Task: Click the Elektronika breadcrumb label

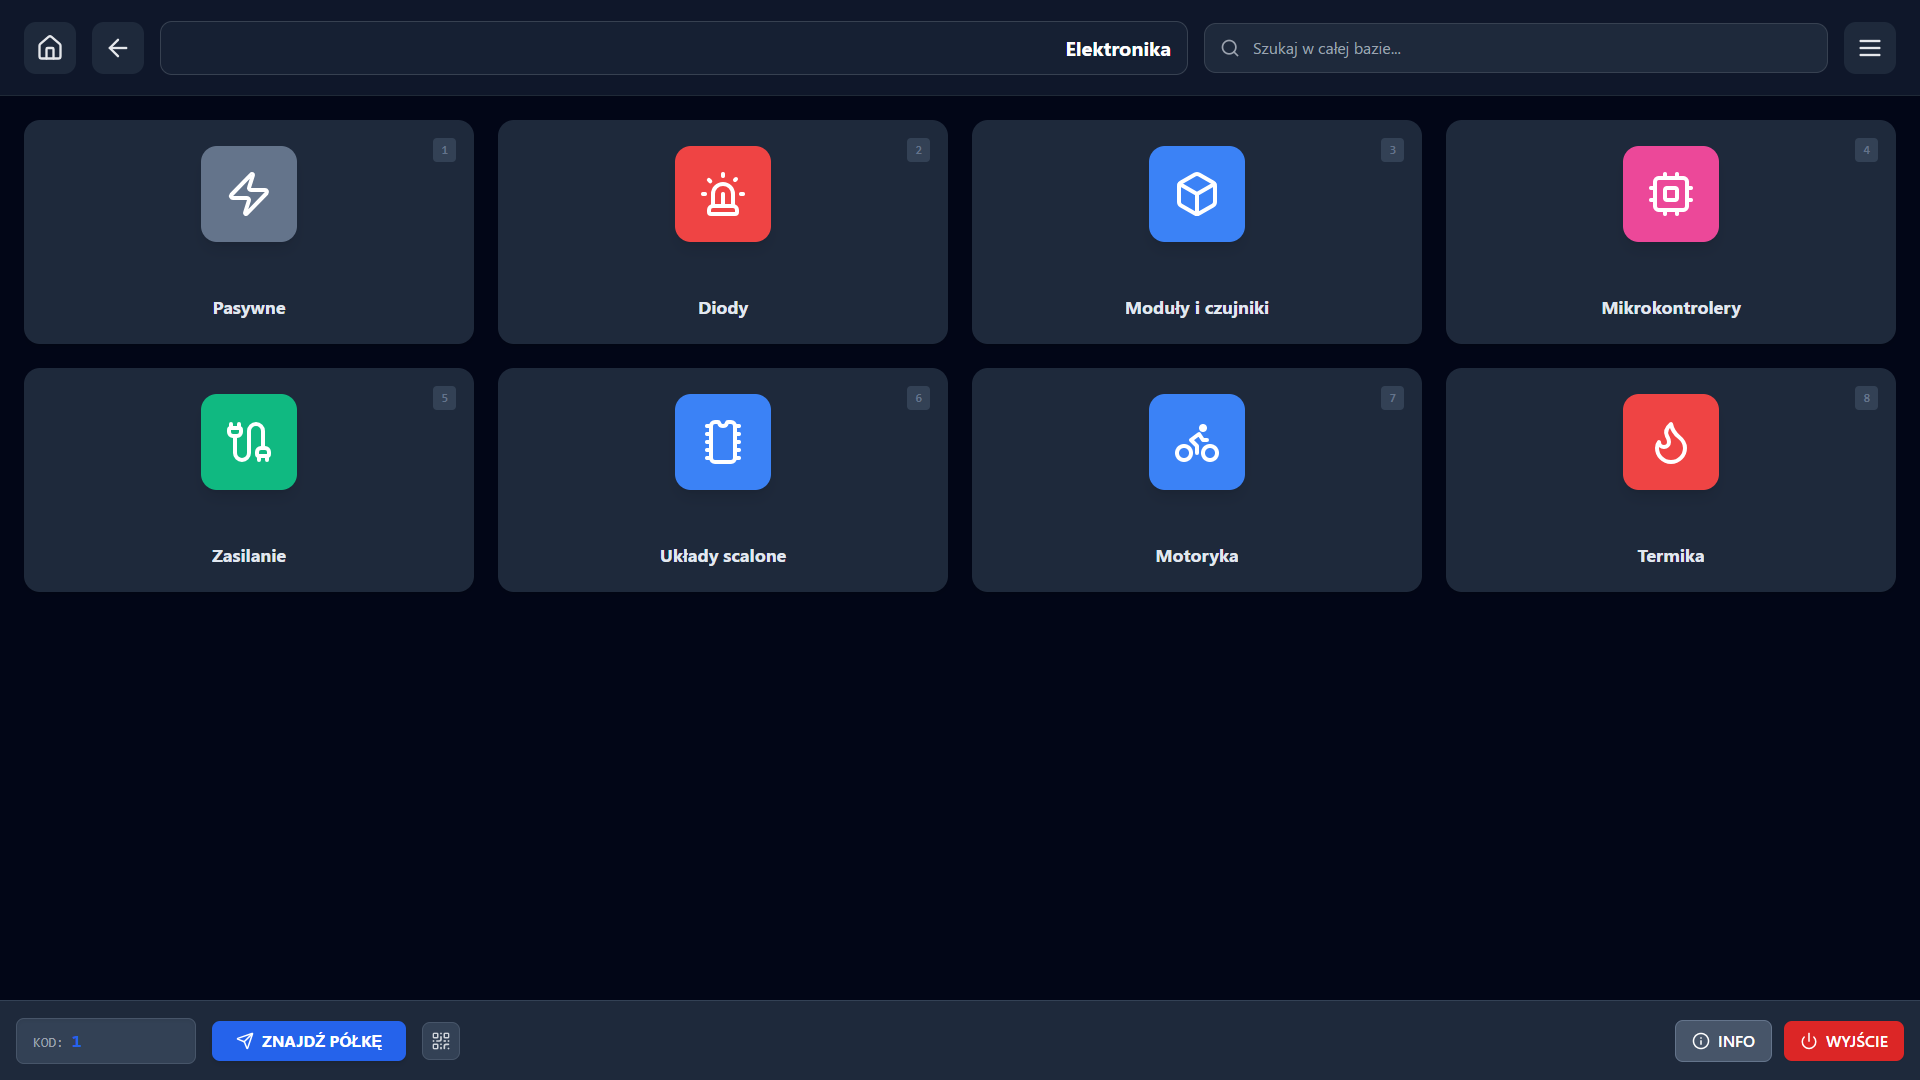Action: [1117, 49]
